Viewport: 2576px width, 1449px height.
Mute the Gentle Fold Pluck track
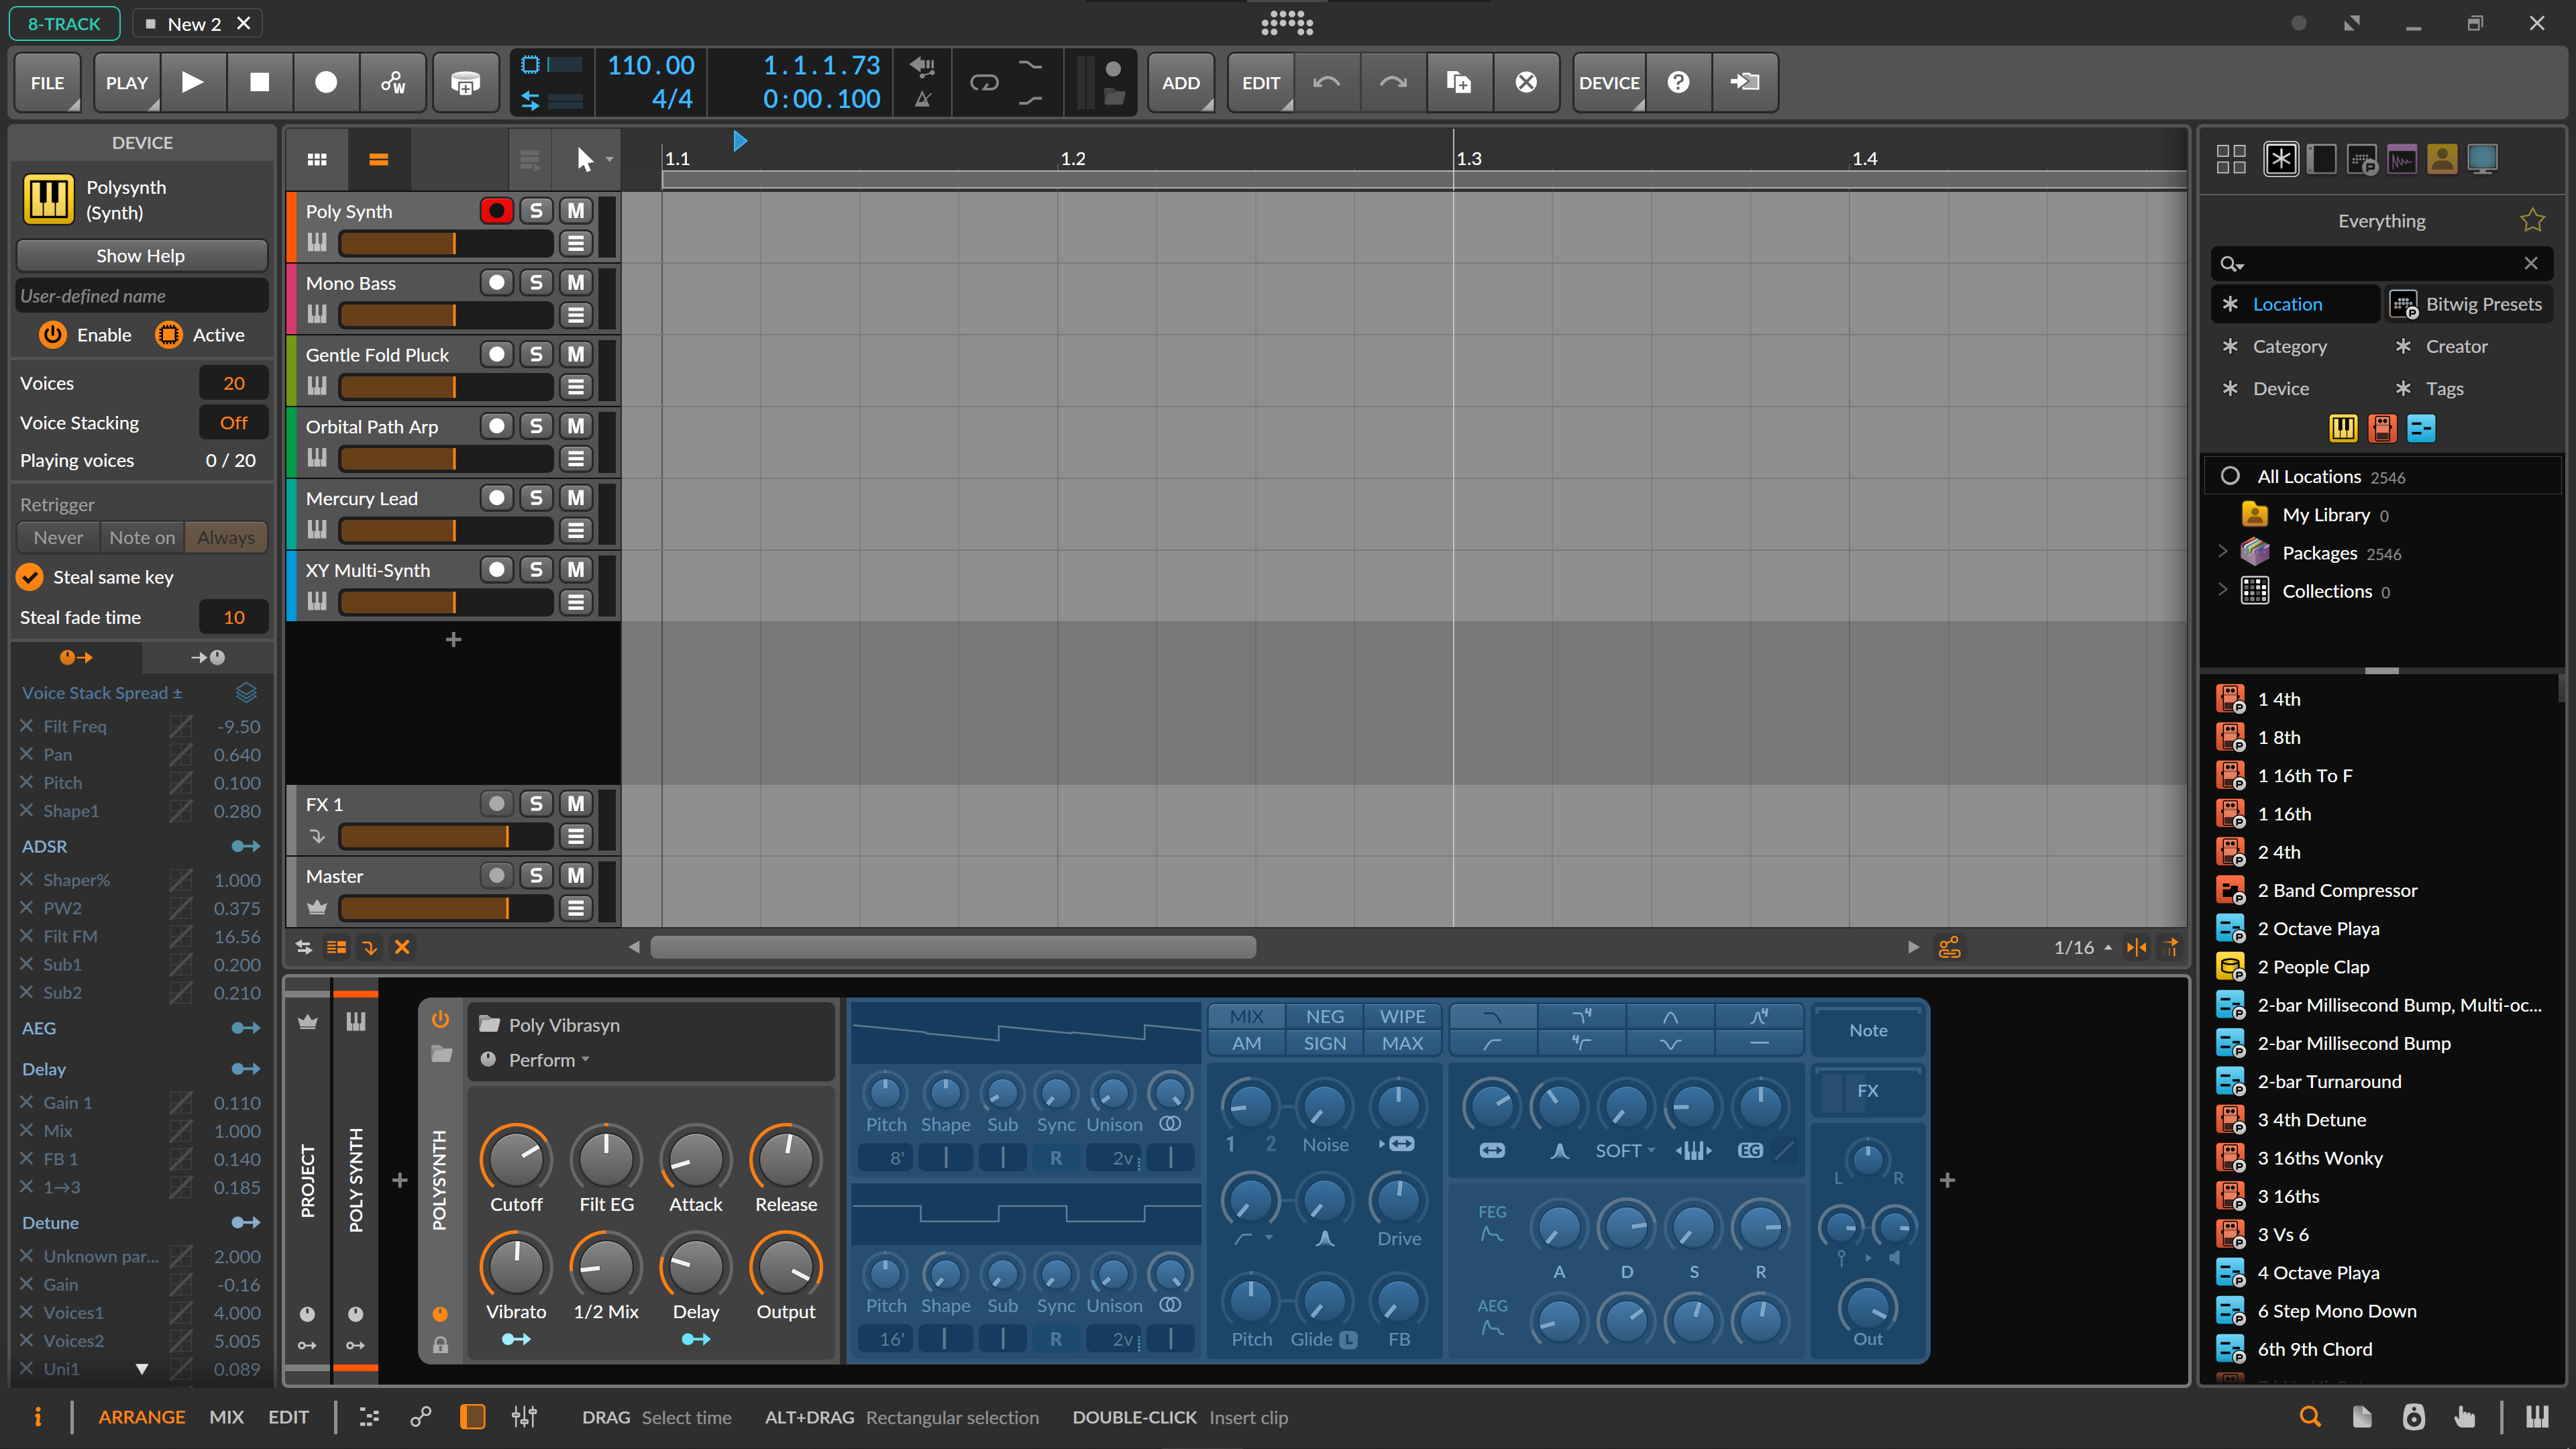pos(575,354)
